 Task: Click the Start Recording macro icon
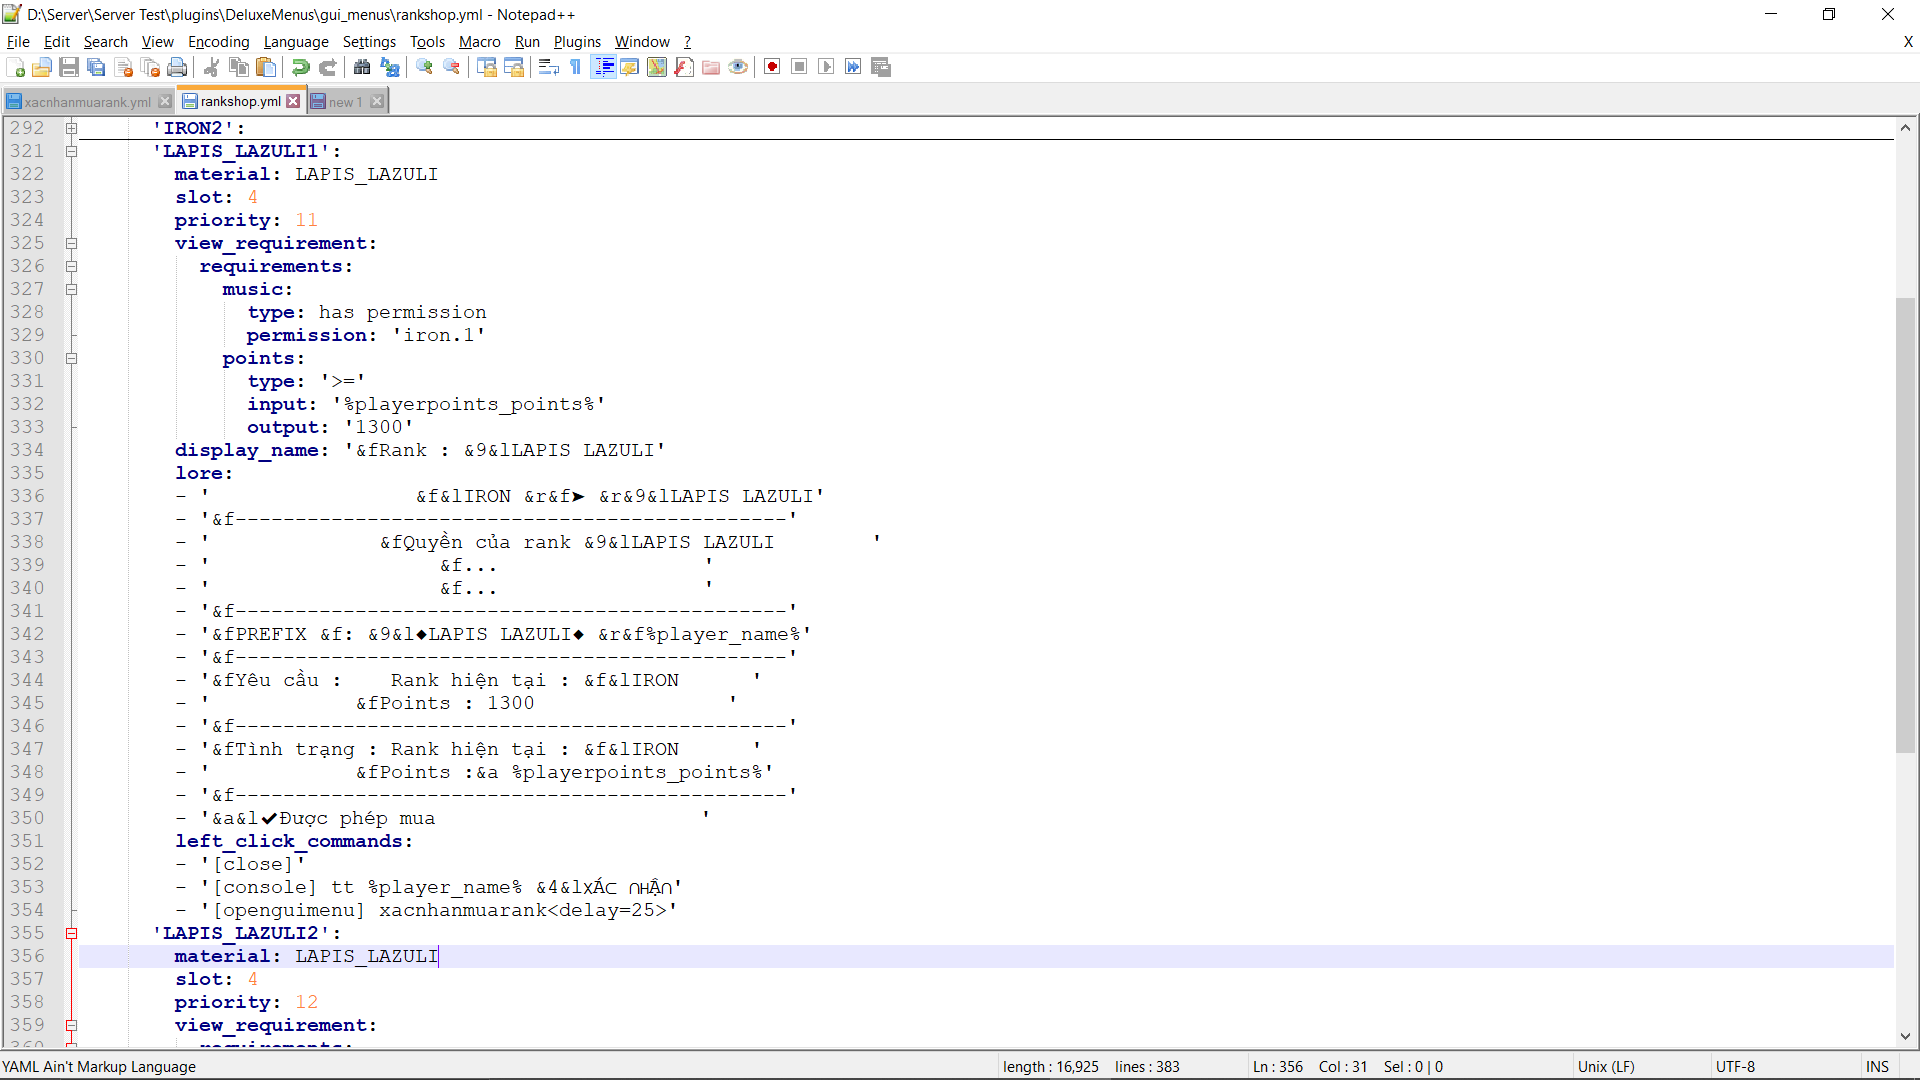pyautogui.click(x=772, y=67)
